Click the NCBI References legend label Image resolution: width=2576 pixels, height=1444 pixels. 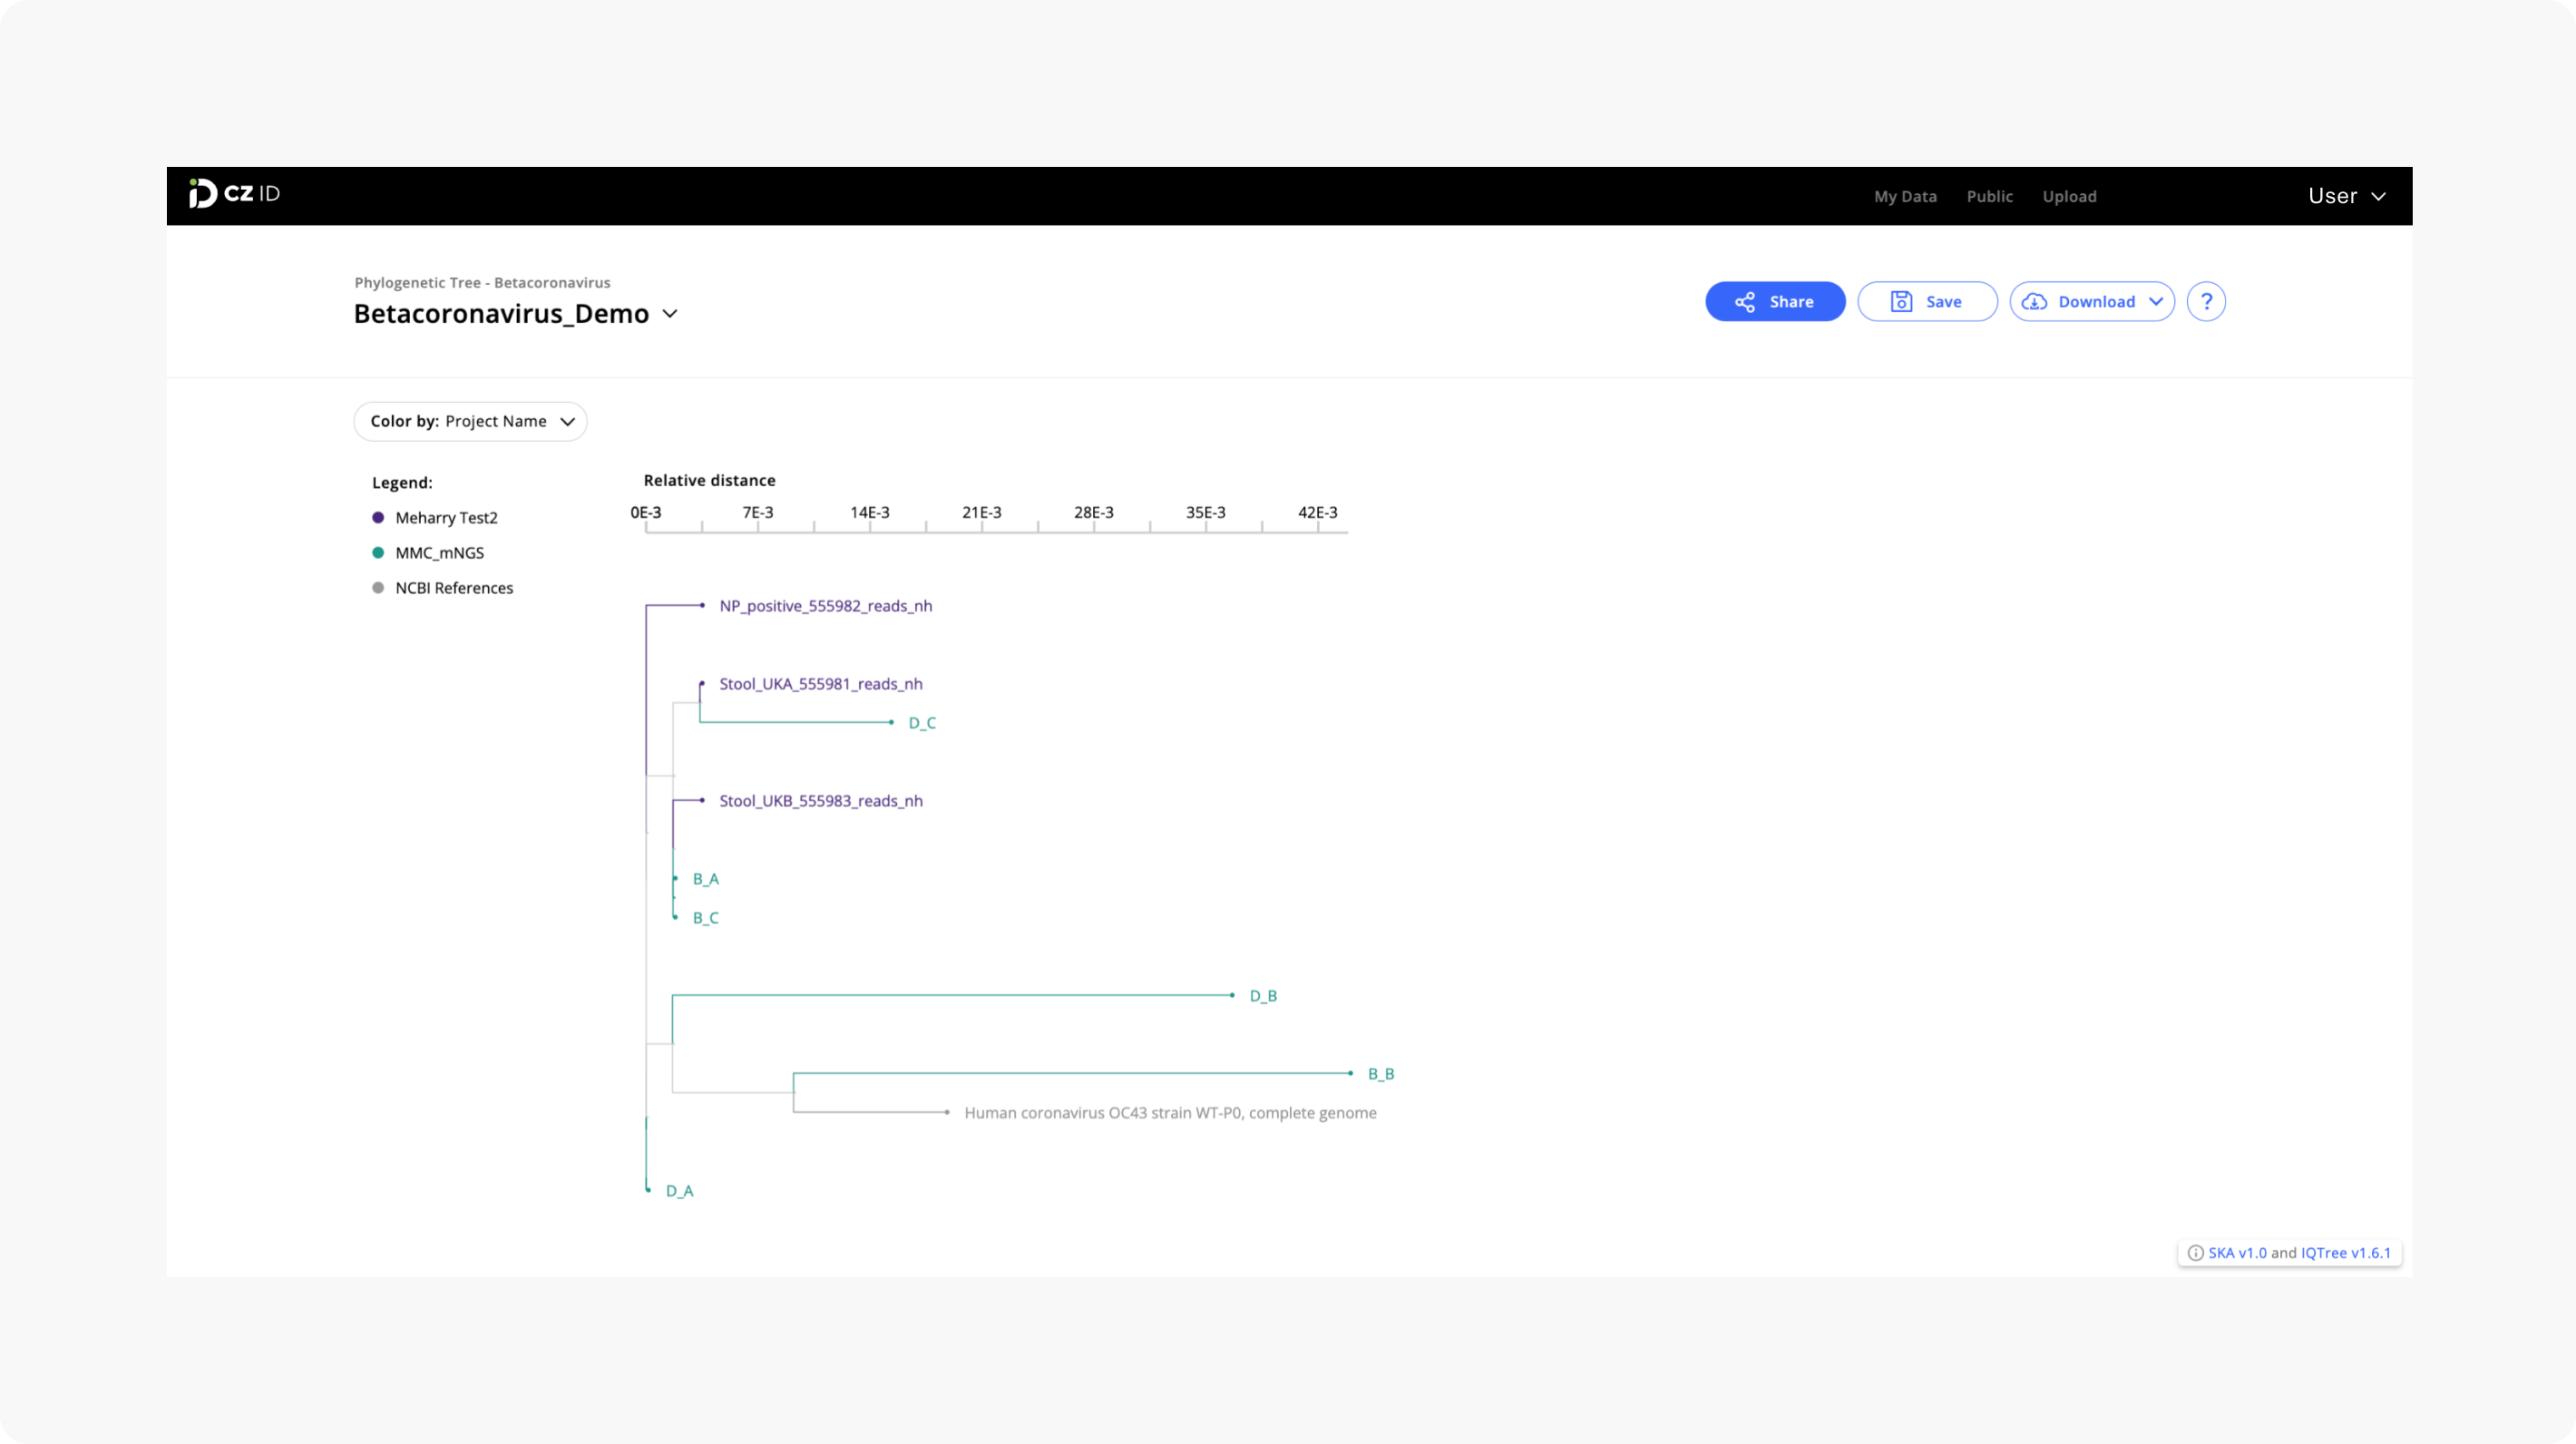point(454,587)
